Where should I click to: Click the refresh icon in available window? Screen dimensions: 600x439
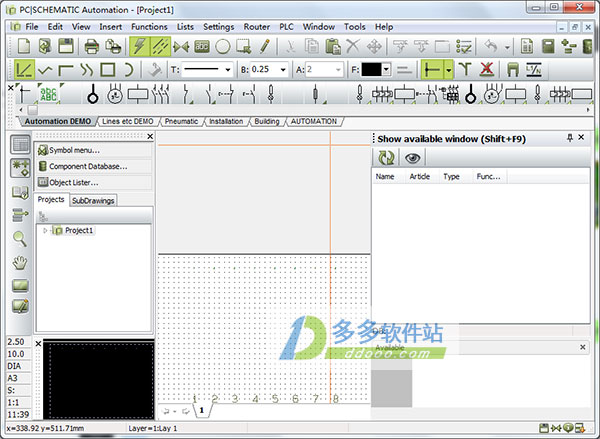386,158
